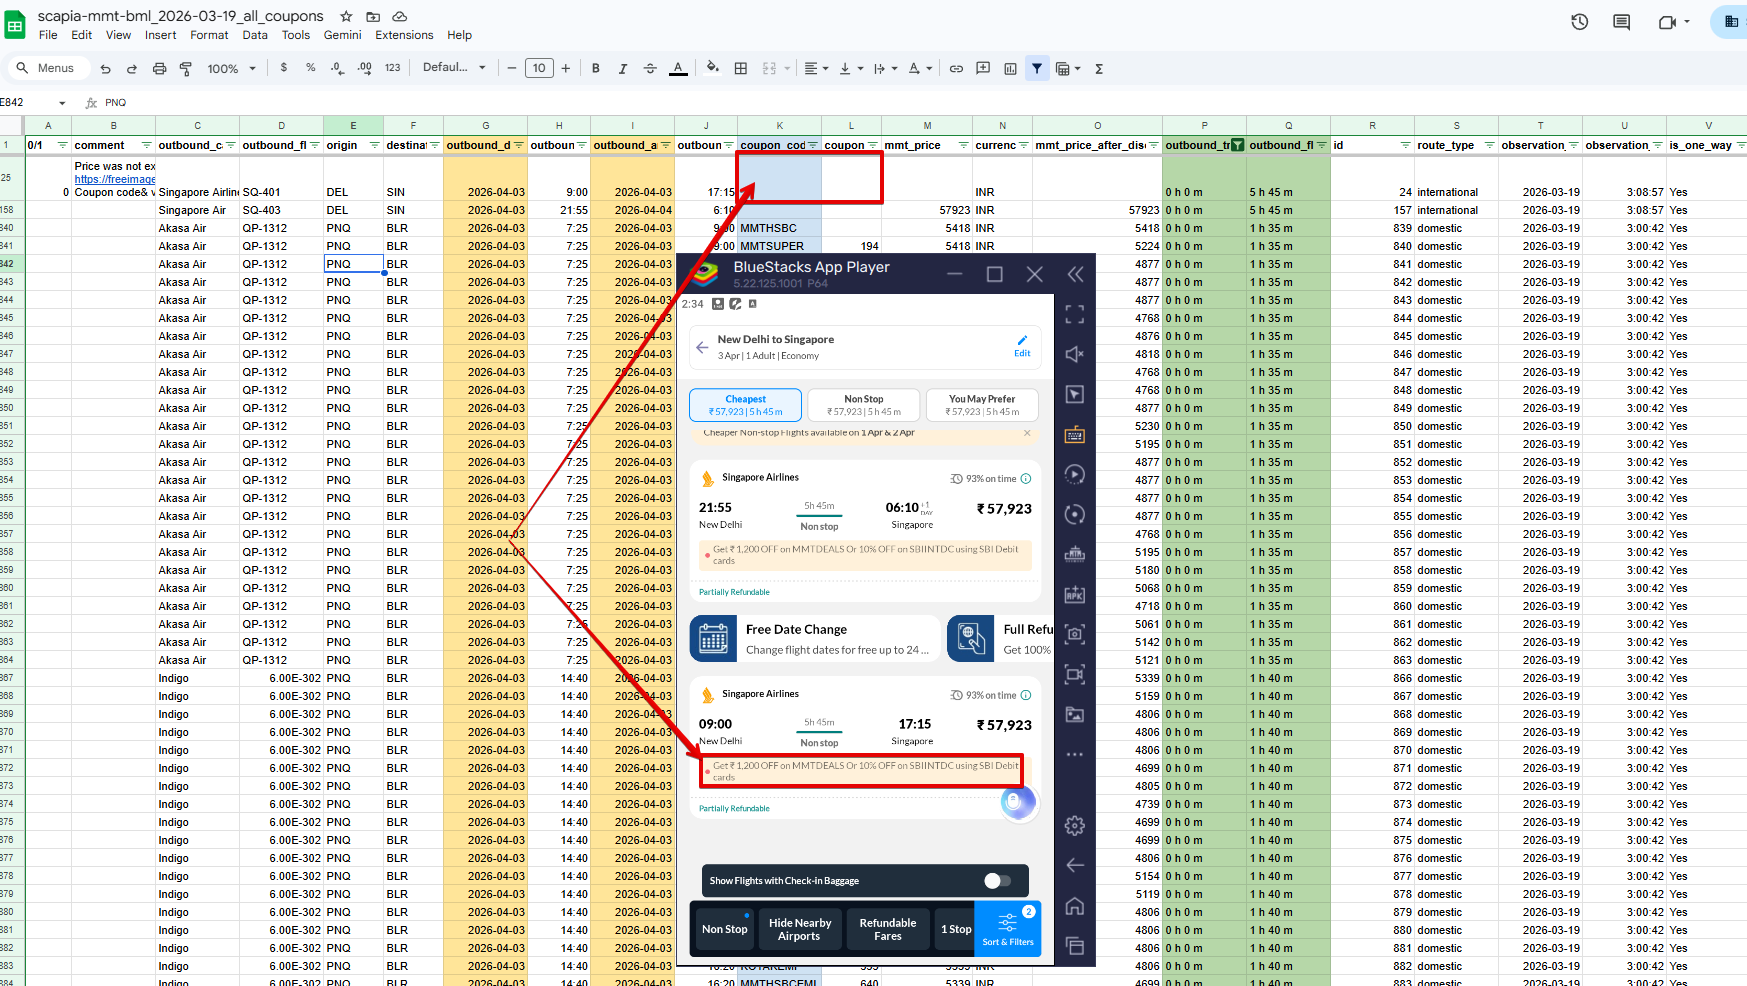Open active filter on outbound_tr column P
1747x986 pixels.
(1238, 145)
